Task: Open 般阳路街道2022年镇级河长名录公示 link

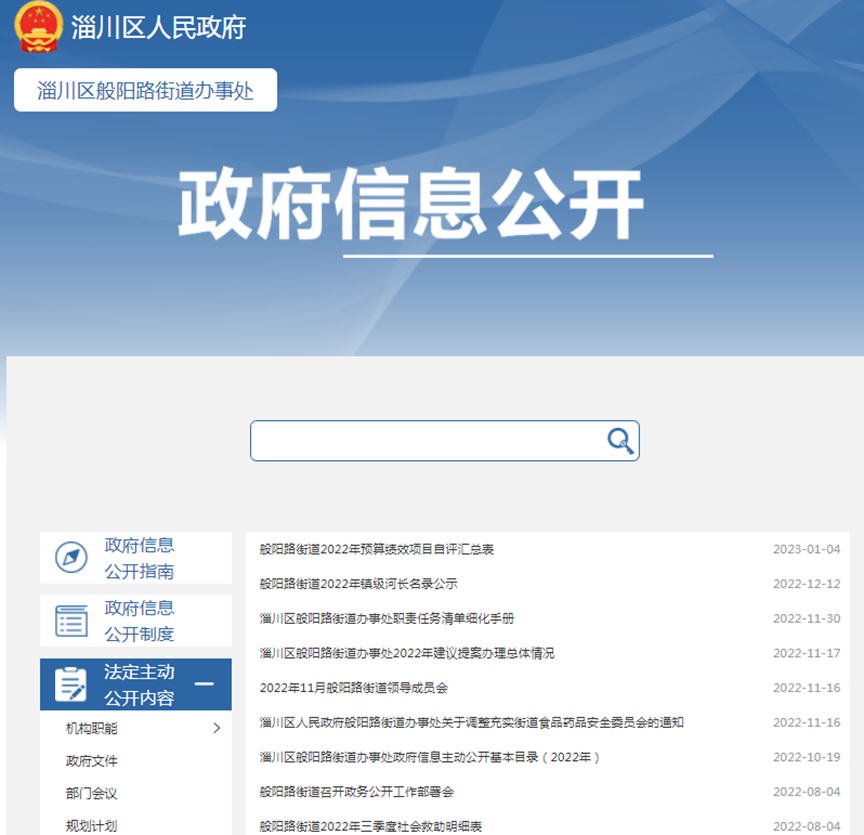Action: pyautogui.click(x=358, y=584)
